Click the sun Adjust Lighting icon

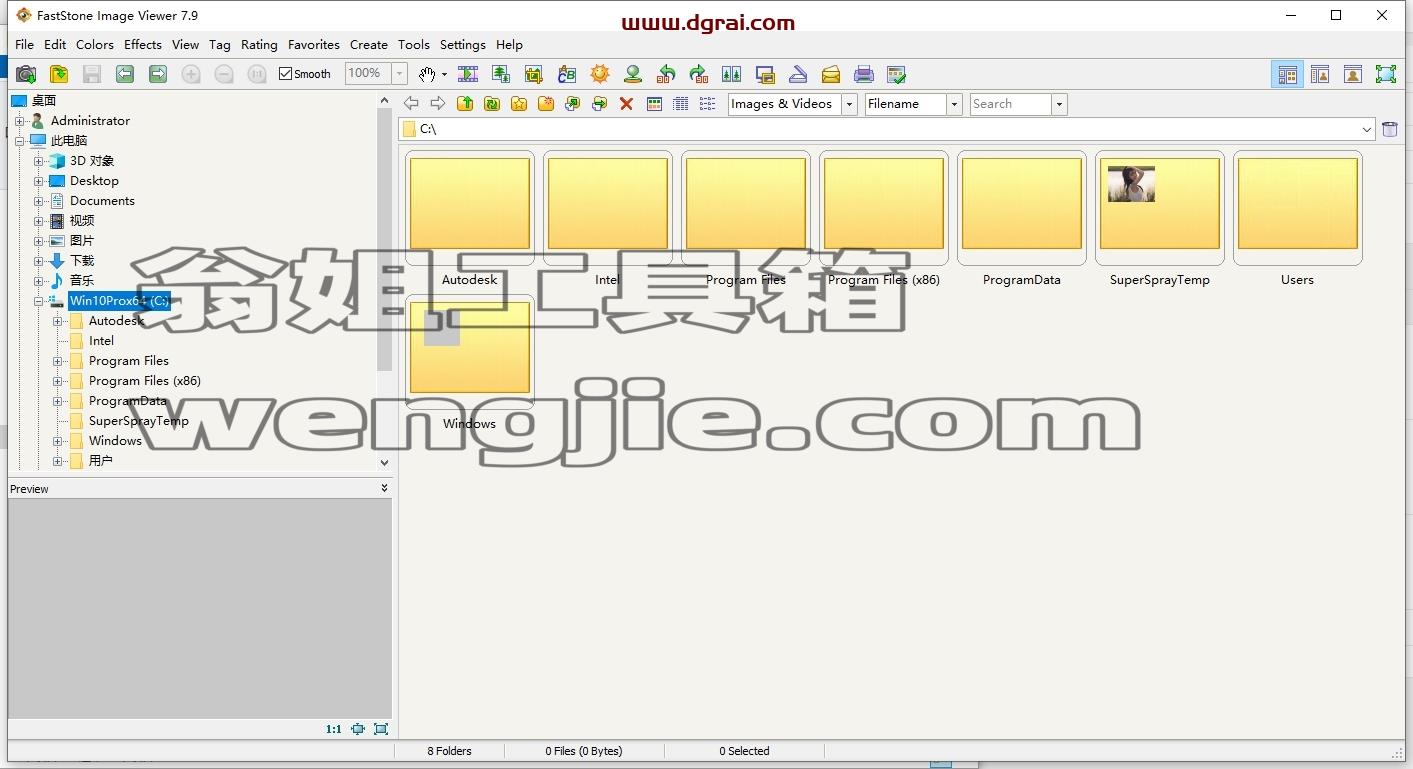599,74
